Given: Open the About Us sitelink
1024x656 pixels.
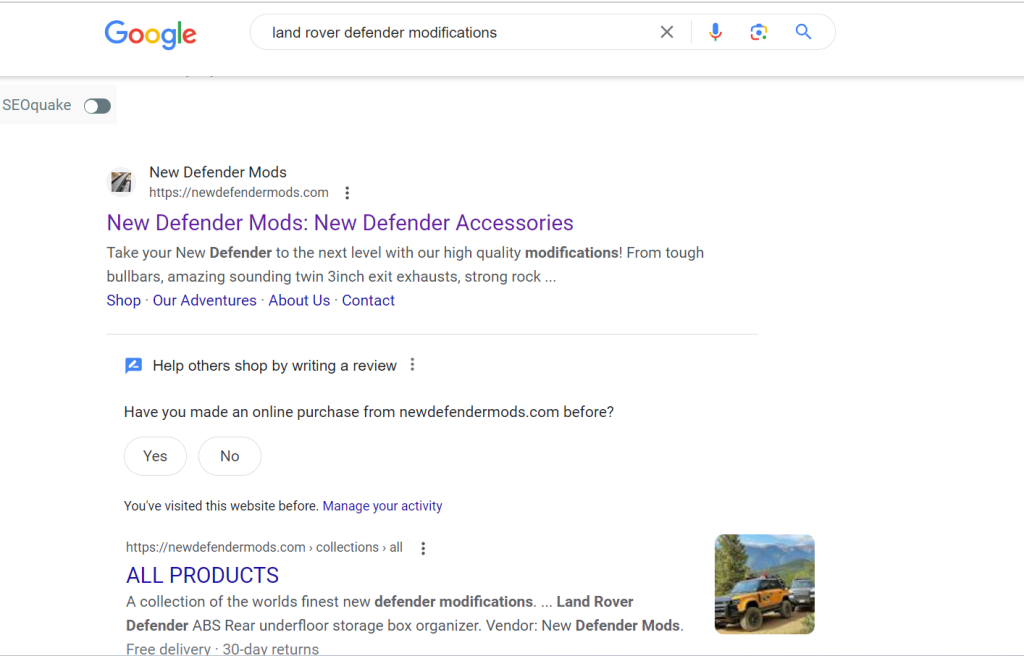Looking at the screenshot, I should 299,300.
